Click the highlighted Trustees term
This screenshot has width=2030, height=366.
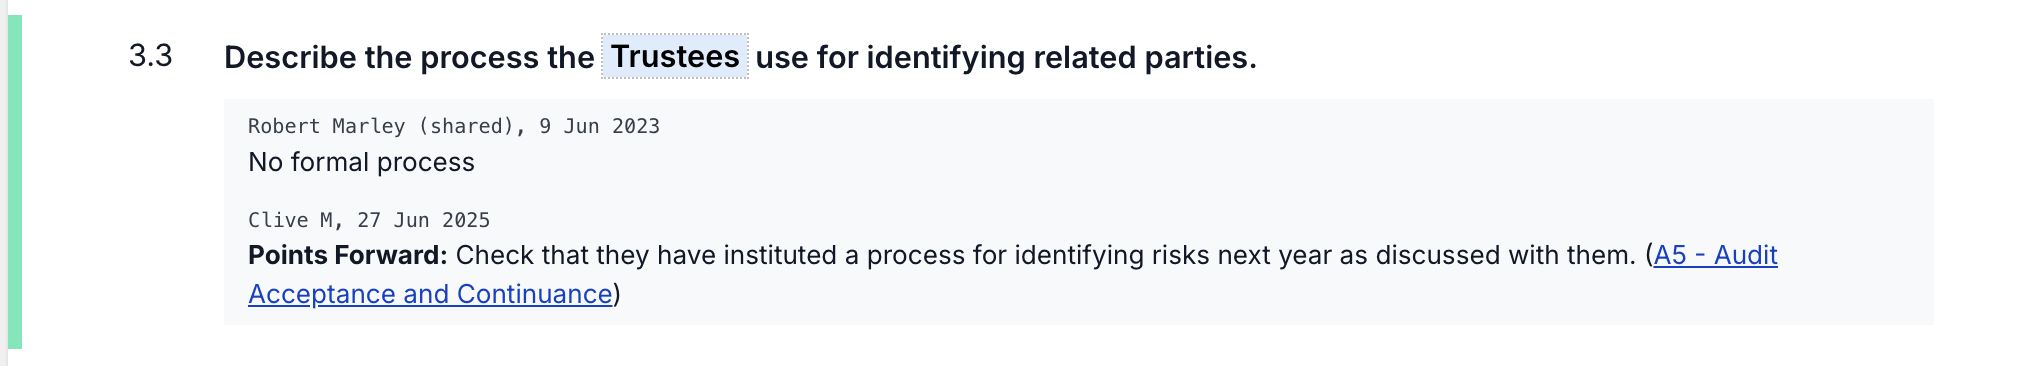coord(674,56)
